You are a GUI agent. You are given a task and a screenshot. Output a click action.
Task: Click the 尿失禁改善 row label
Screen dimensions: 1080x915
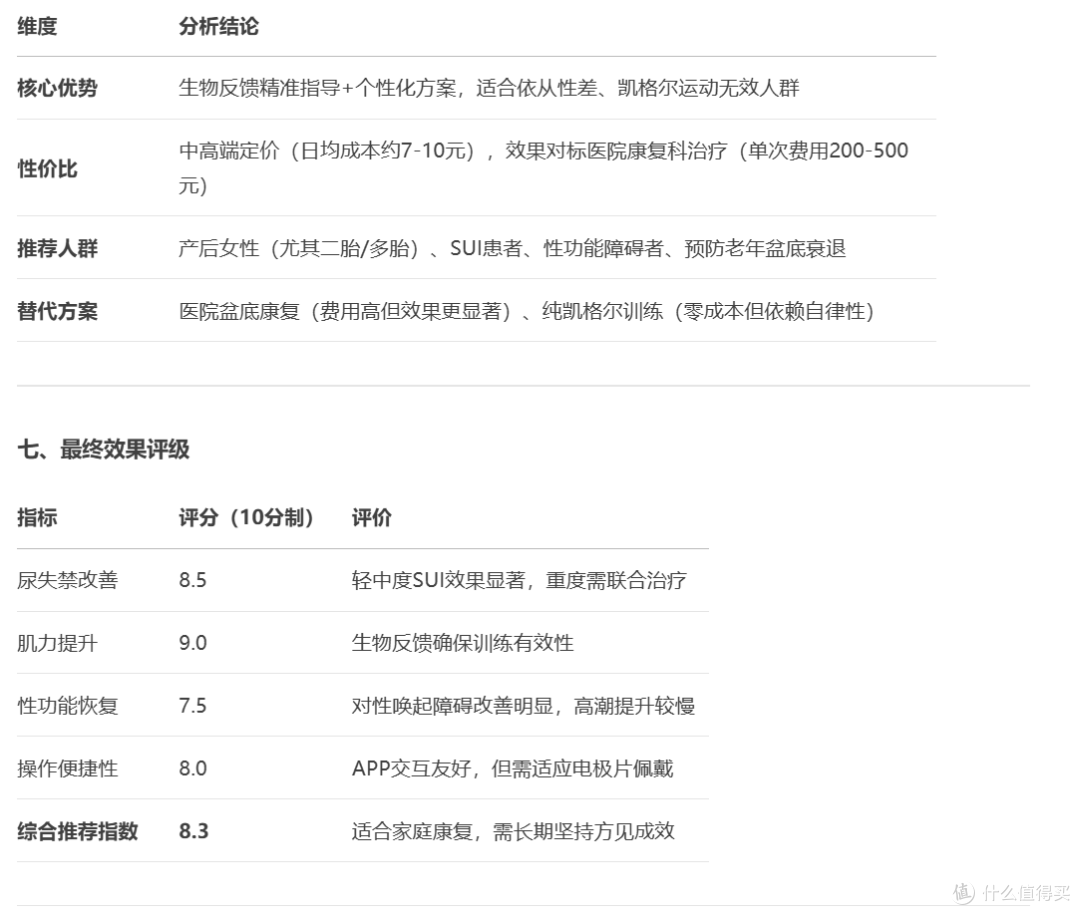[68, 580]
